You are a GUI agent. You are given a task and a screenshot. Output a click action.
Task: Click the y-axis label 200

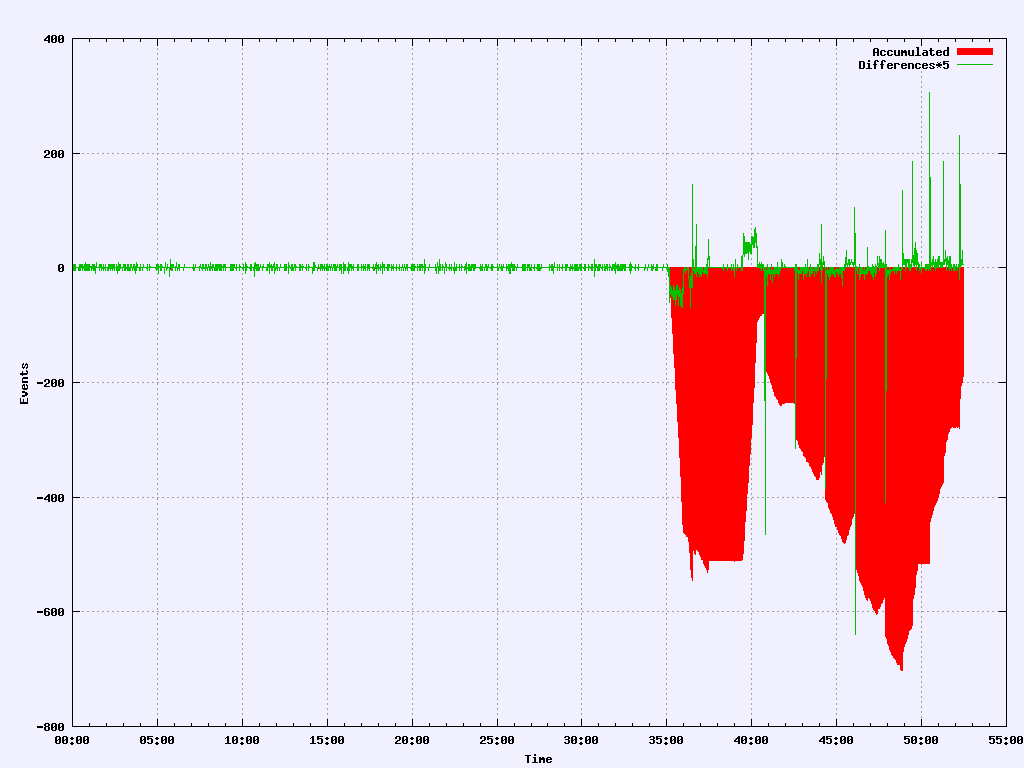coord(54,154)
